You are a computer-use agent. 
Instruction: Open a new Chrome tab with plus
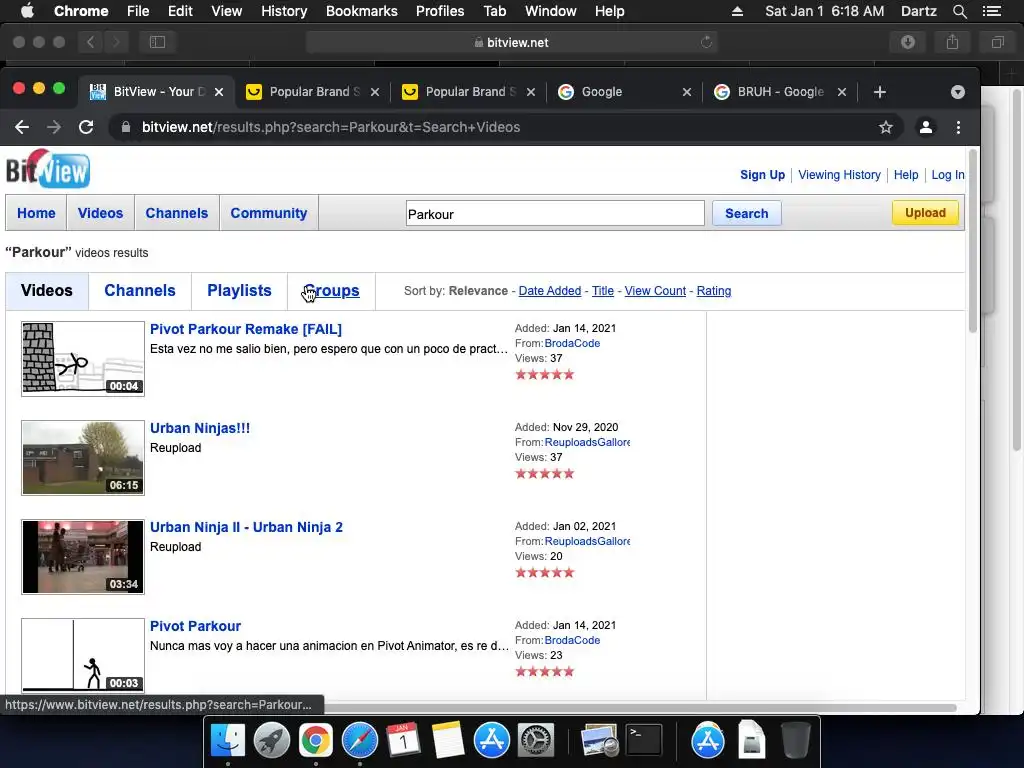[880, 92]
